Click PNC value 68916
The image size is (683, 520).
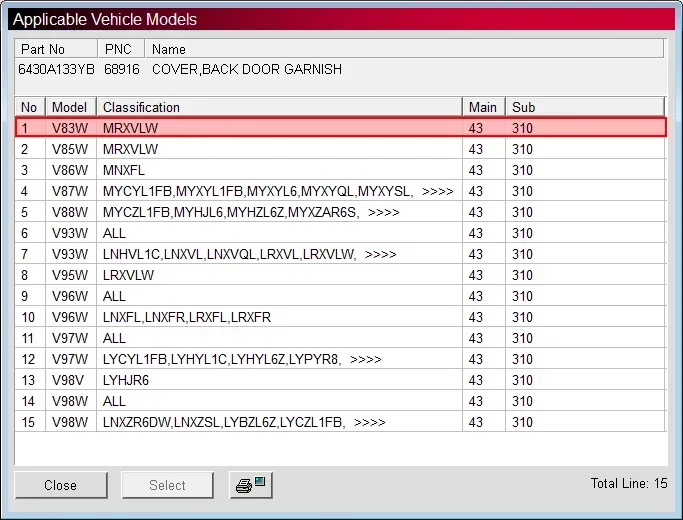(x=122, y=69)
